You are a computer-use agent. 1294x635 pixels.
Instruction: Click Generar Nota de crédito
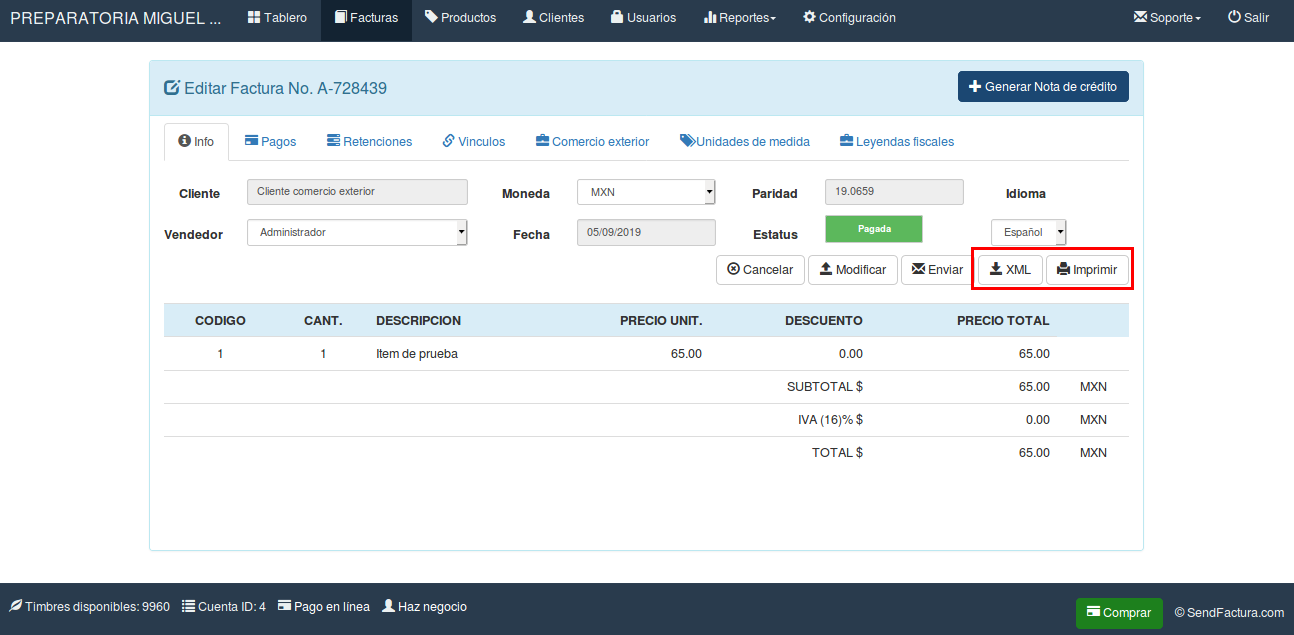[x=1042, y=86]
